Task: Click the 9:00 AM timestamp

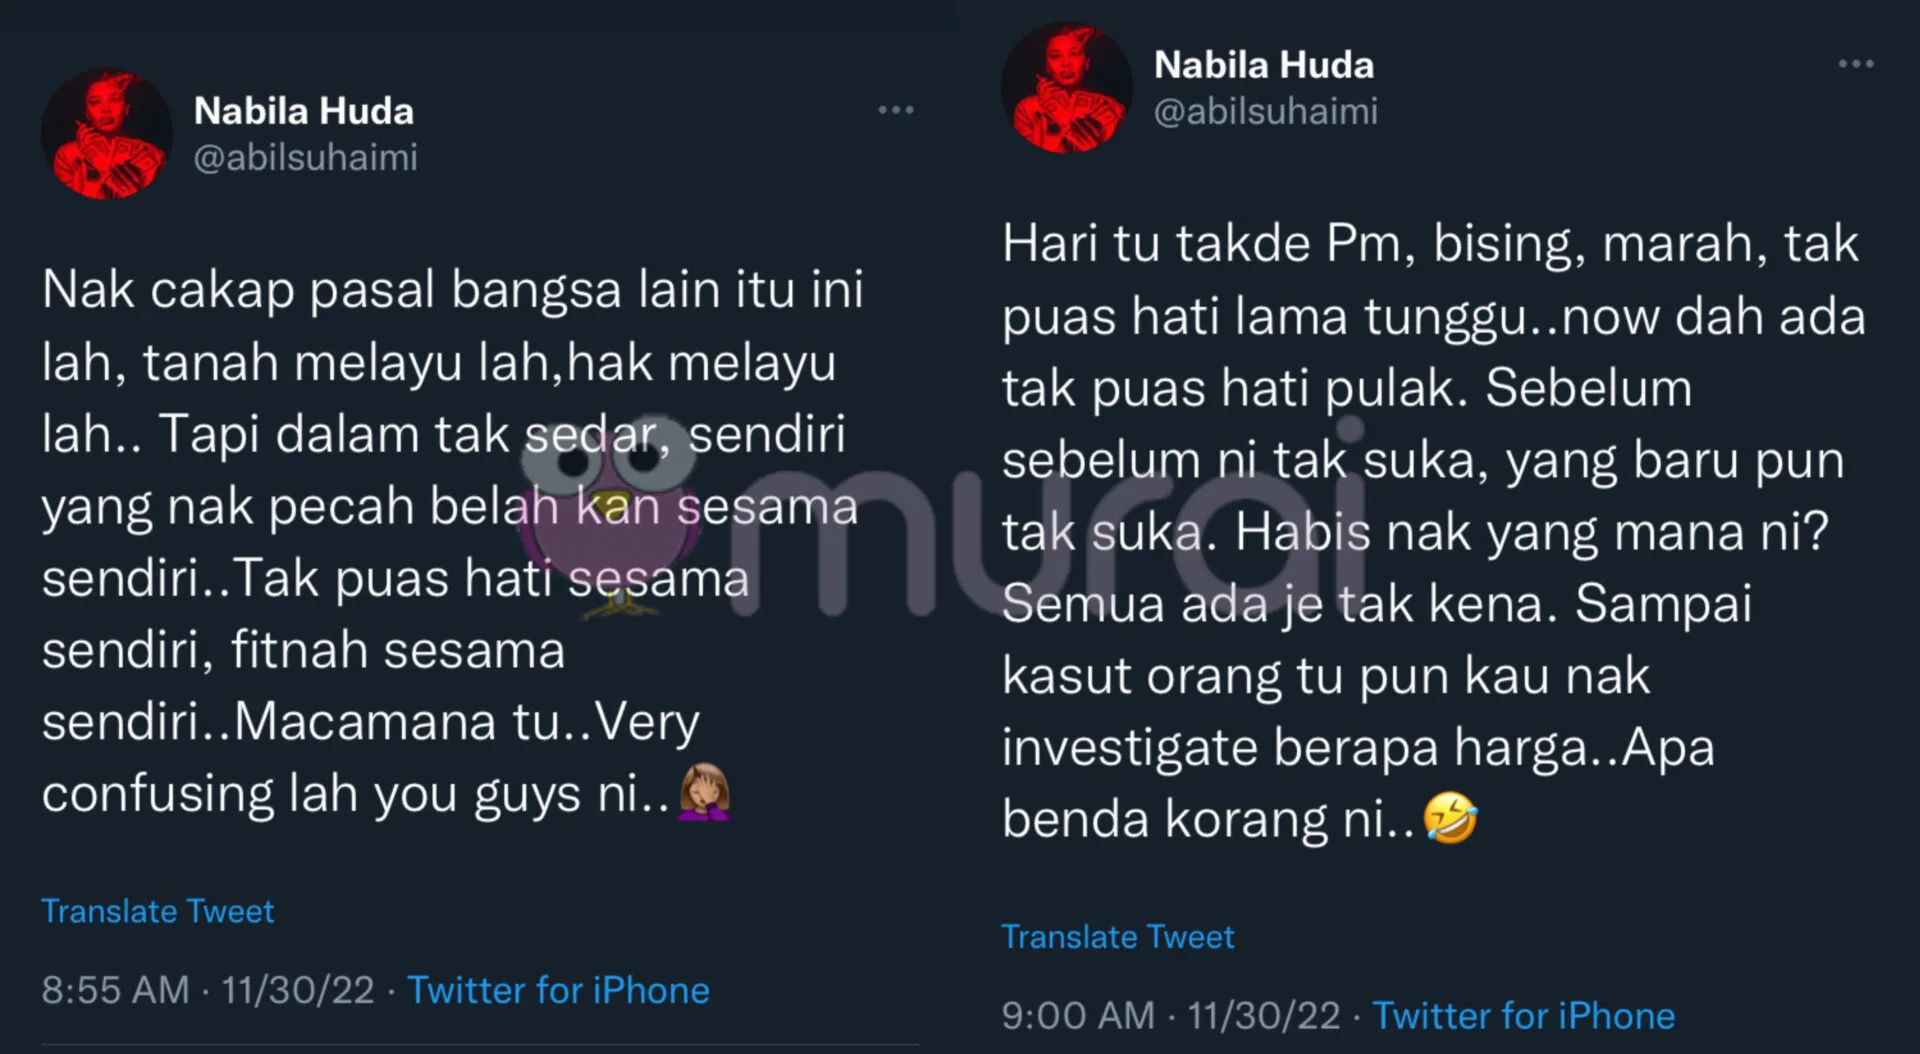Action: (x=1078, y=1016)
